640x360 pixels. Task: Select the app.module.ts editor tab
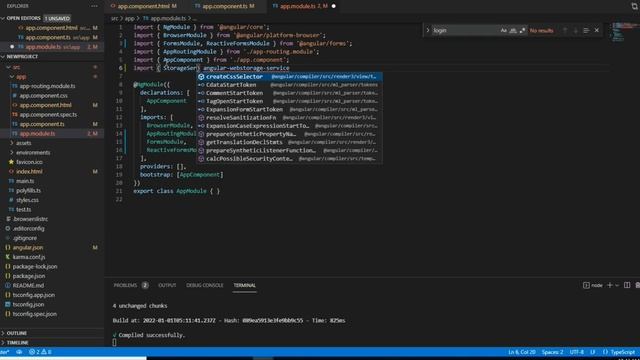(x=304, y=6)
